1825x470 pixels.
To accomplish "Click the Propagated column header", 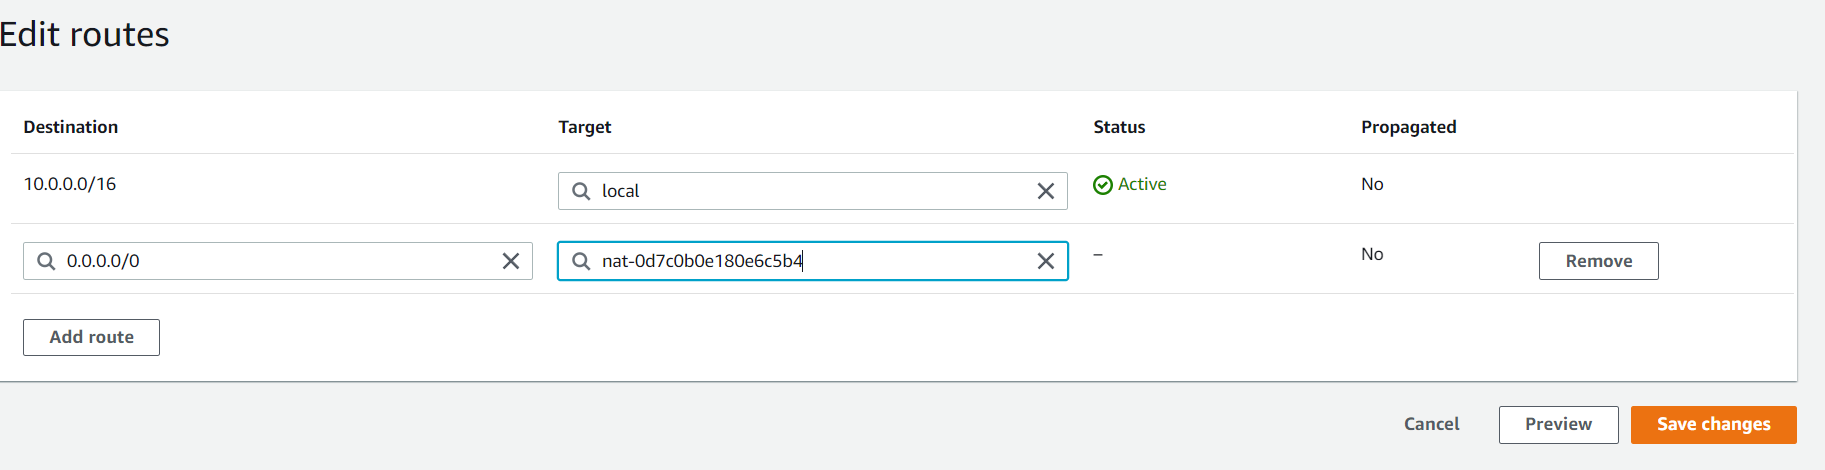I will [1408, 127].
